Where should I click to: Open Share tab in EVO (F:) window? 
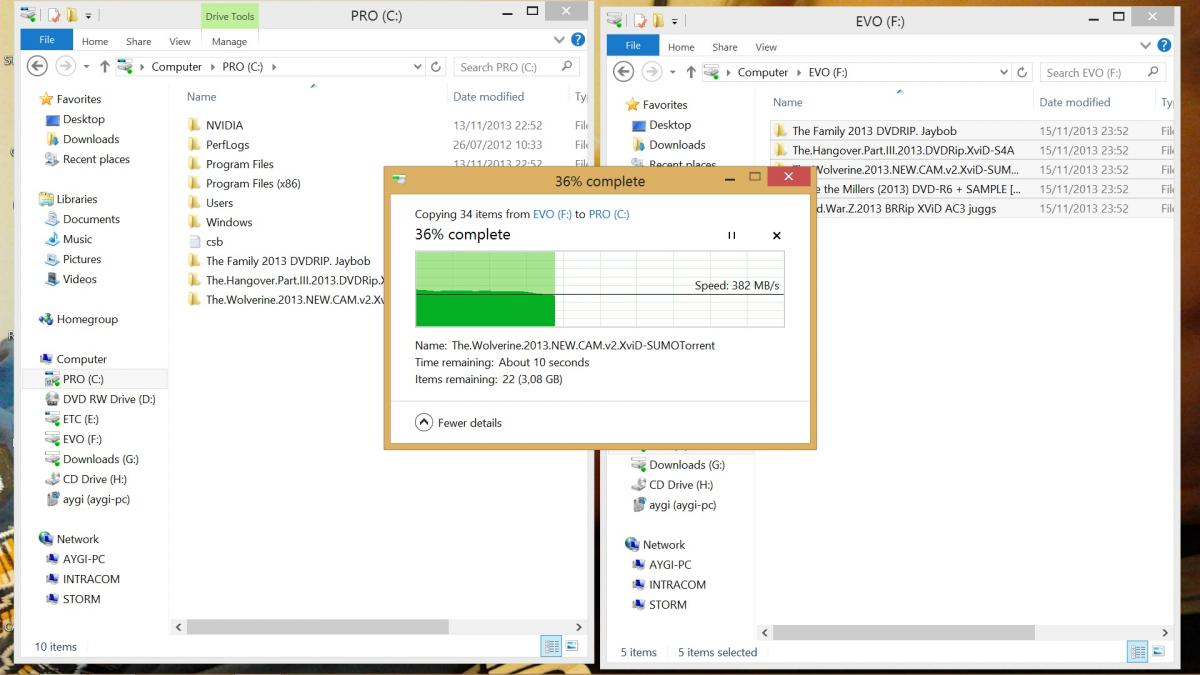coord(725,47)
